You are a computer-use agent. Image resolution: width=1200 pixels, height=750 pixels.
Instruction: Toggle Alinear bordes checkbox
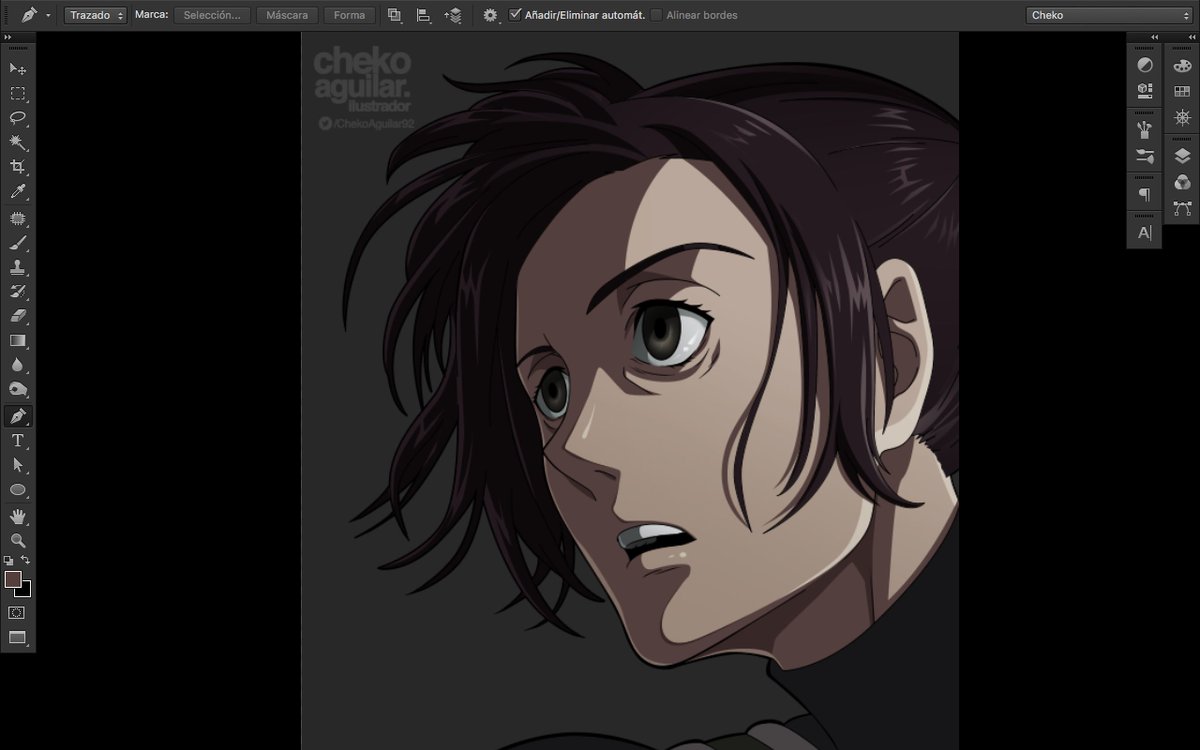coord(656,15)
